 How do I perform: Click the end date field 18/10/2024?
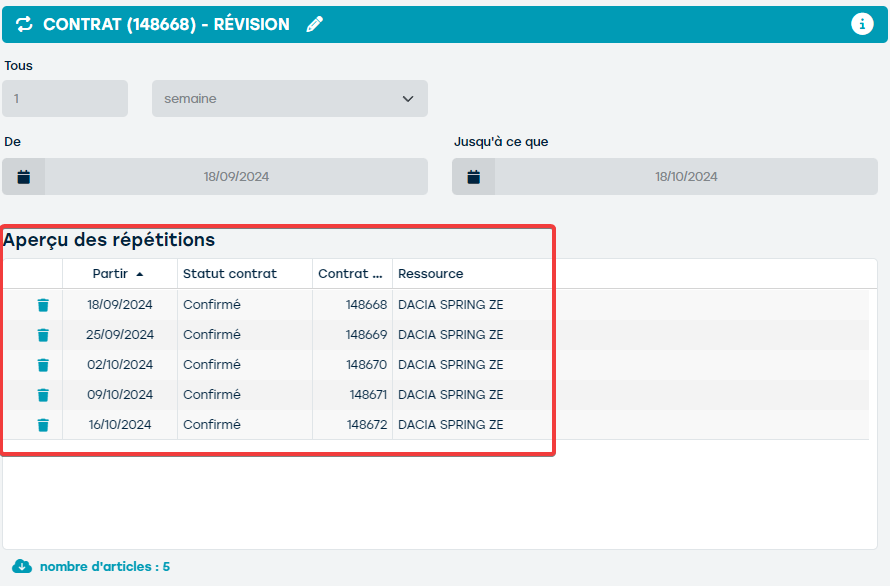pos(686,177)
